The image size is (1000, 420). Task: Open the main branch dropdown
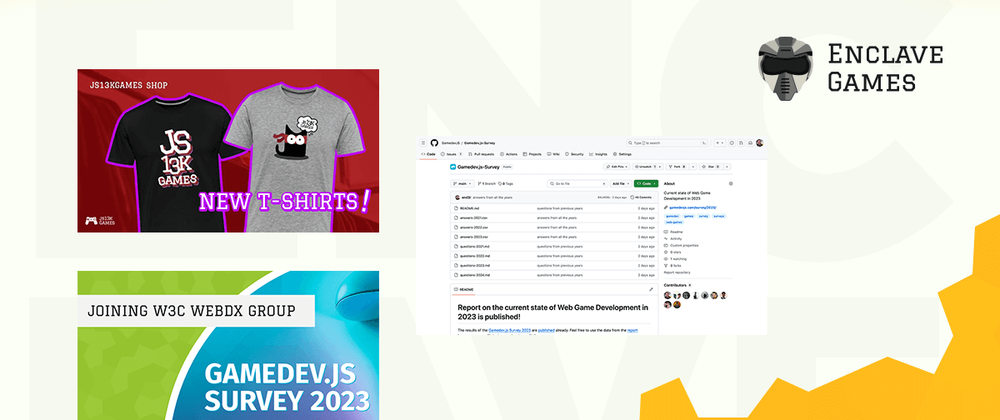click(x=464, y=184)
